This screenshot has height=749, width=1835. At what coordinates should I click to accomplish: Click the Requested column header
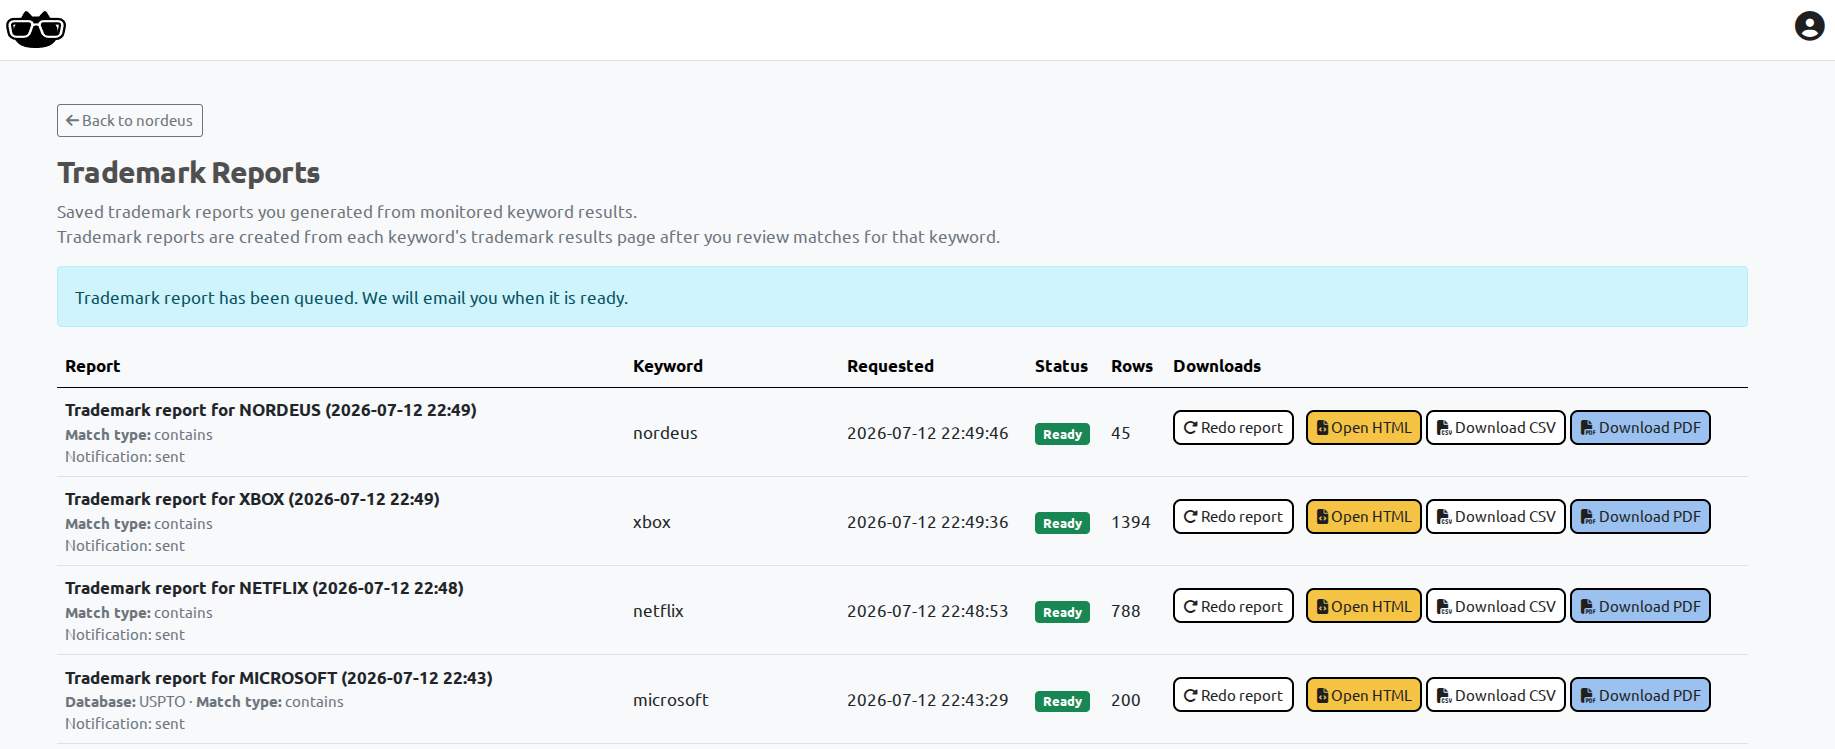(x=890, y=366)
